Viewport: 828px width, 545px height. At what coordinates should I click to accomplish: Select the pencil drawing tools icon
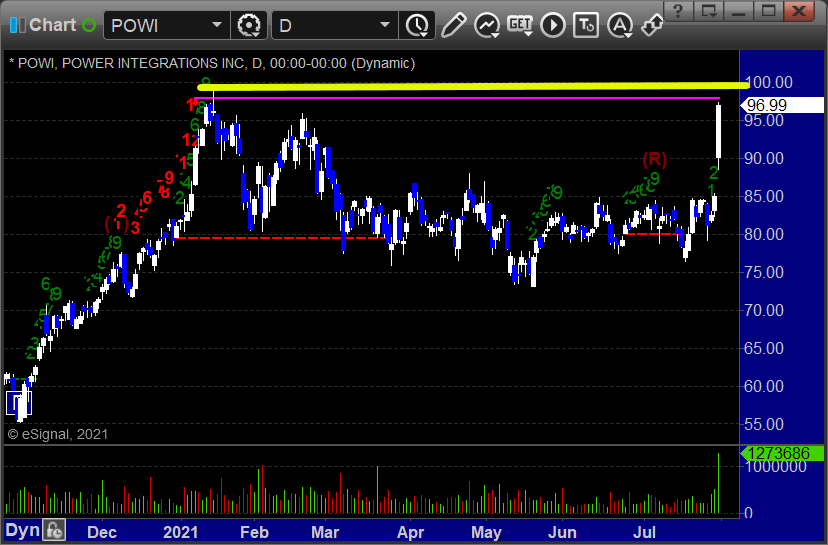(453, 25)
